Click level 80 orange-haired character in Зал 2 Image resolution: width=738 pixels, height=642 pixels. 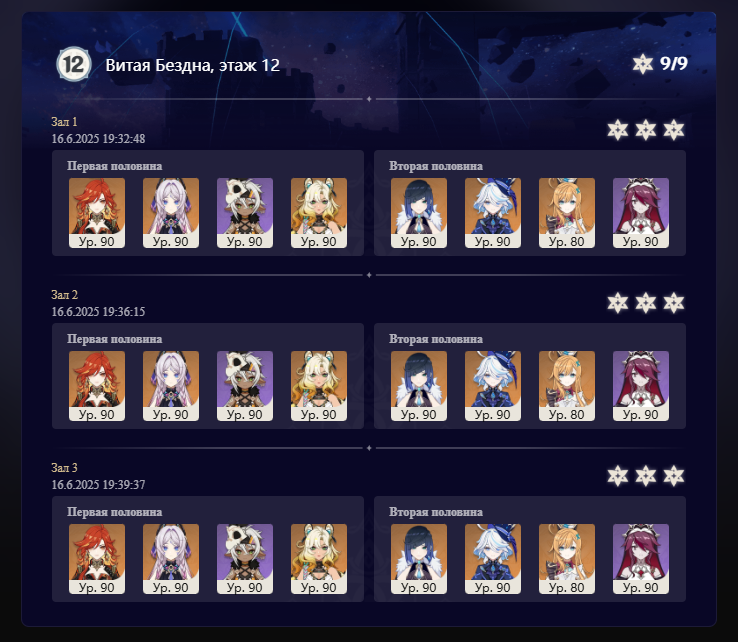pos(567,386)
